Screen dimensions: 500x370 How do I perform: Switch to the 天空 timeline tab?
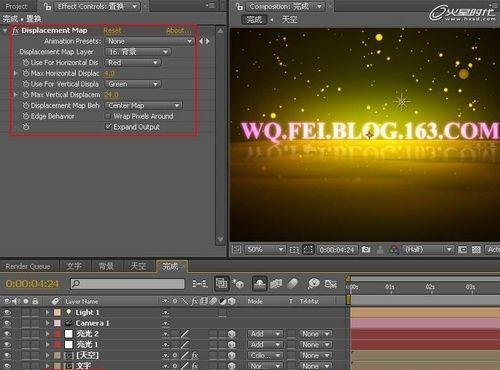138,266
